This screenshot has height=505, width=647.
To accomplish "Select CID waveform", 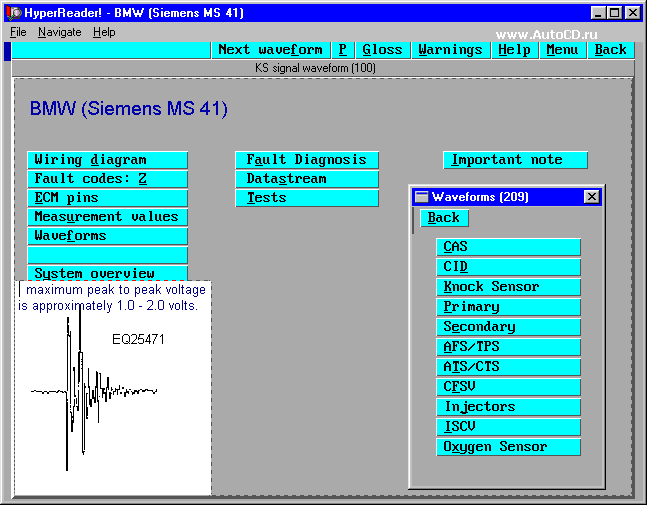I will 508,267.
